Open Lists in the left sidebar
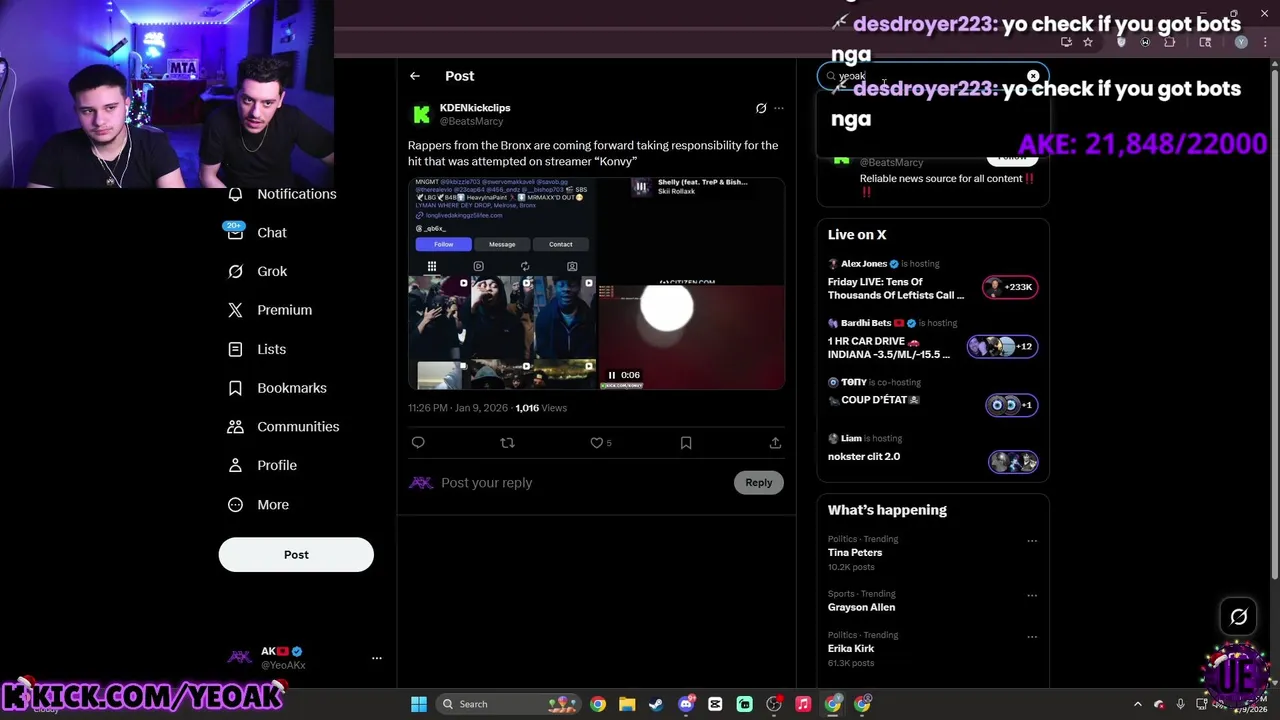The height and width of the screenshot is (720, 1280). click(x=257, y=349)
